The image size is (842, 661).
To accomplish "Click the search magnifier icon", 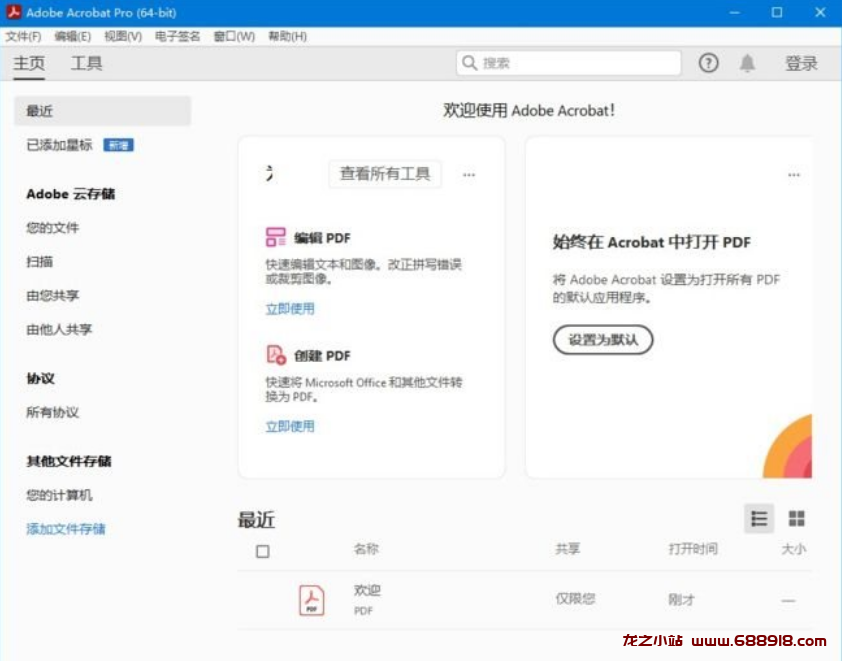I will [x=469, y=63].
